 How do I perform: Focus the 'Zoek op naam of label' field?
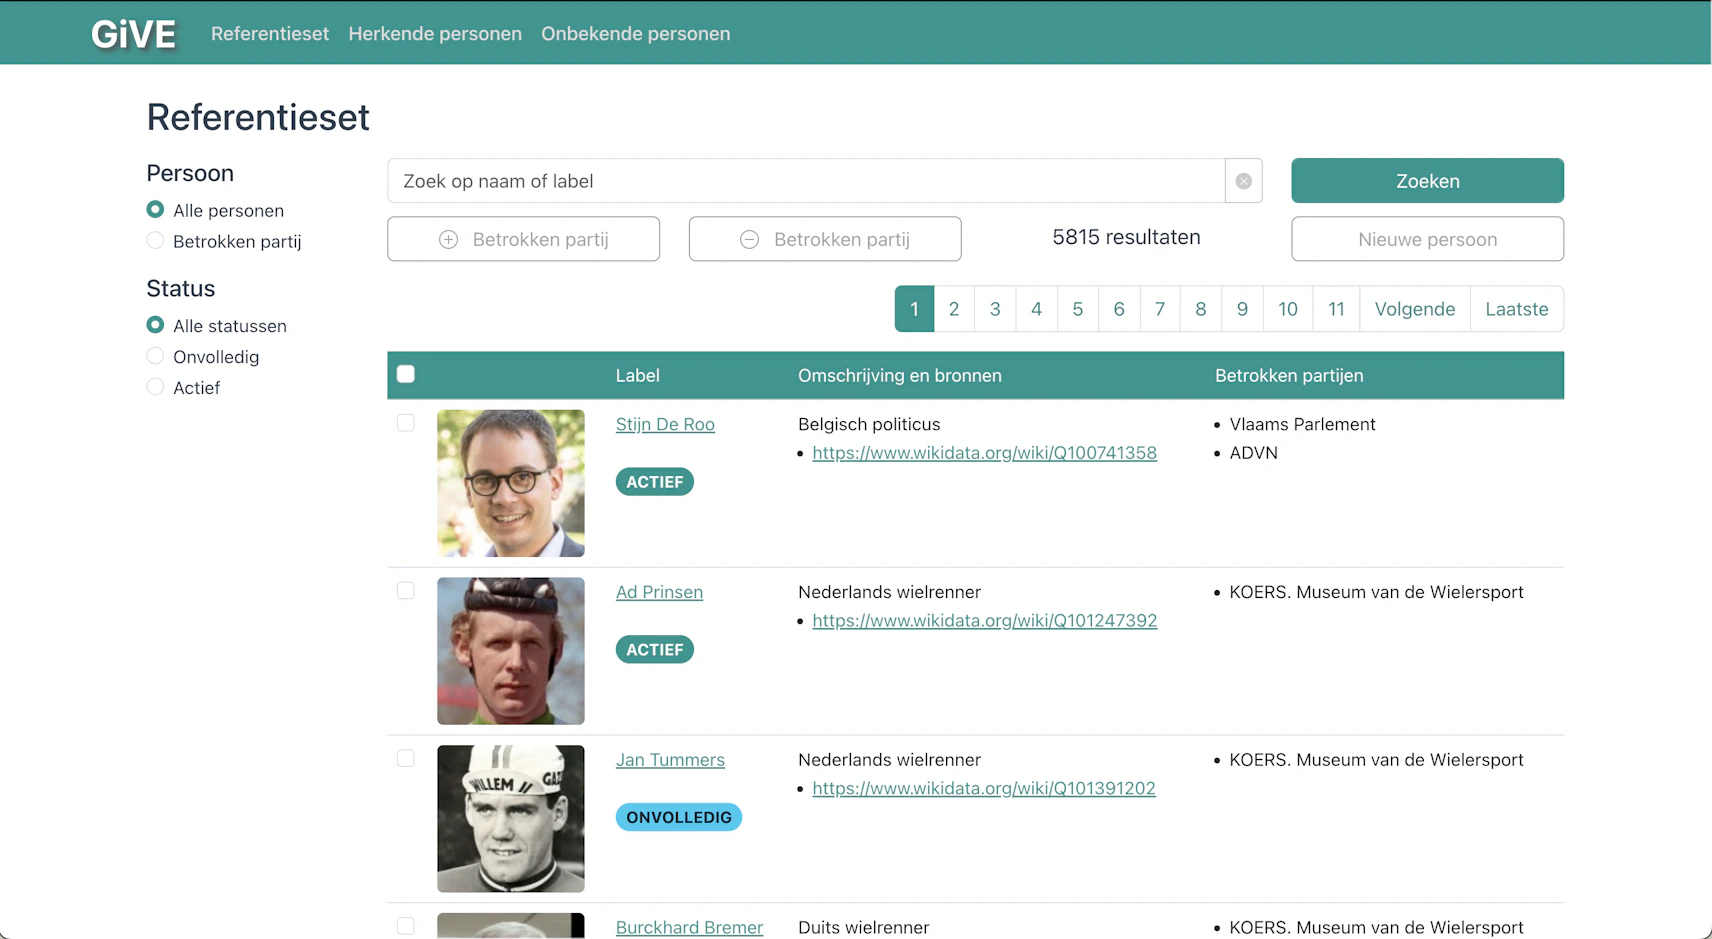(805, 181)
